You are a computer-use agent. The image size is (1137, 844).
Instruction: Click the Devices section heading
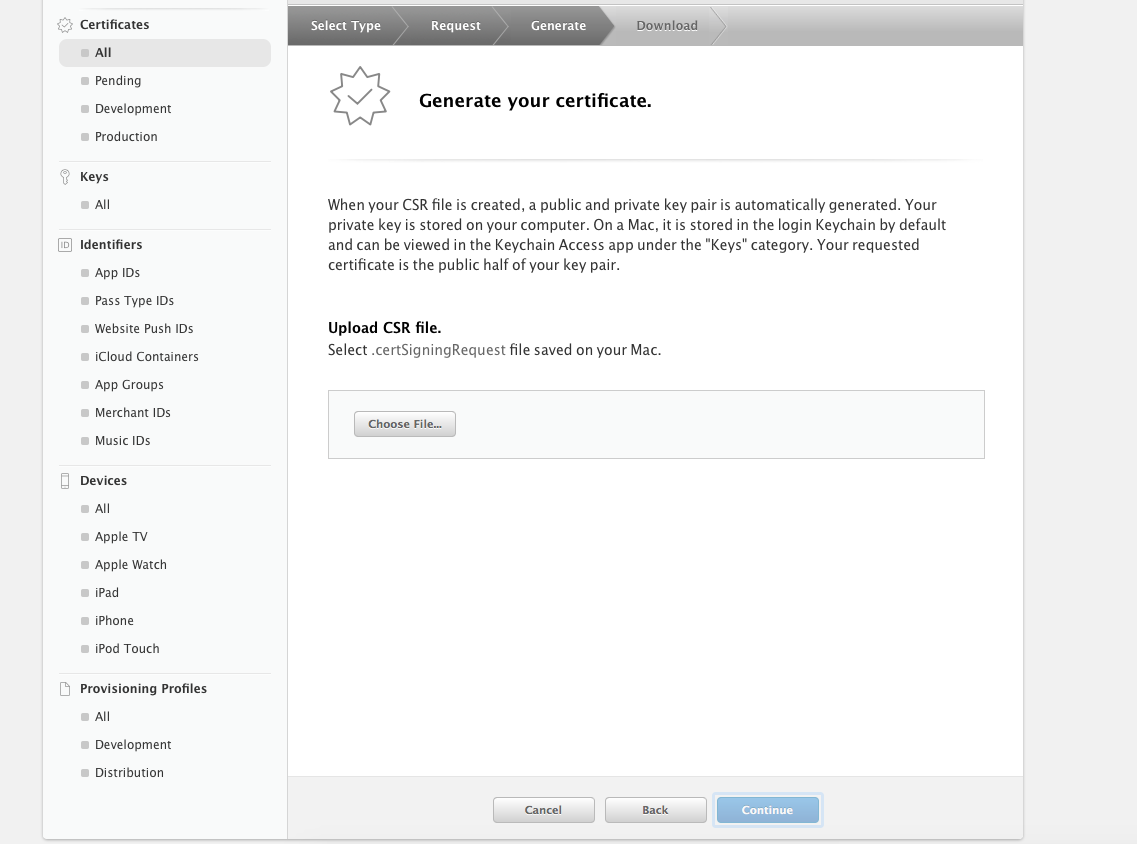[x=103, y=481]
